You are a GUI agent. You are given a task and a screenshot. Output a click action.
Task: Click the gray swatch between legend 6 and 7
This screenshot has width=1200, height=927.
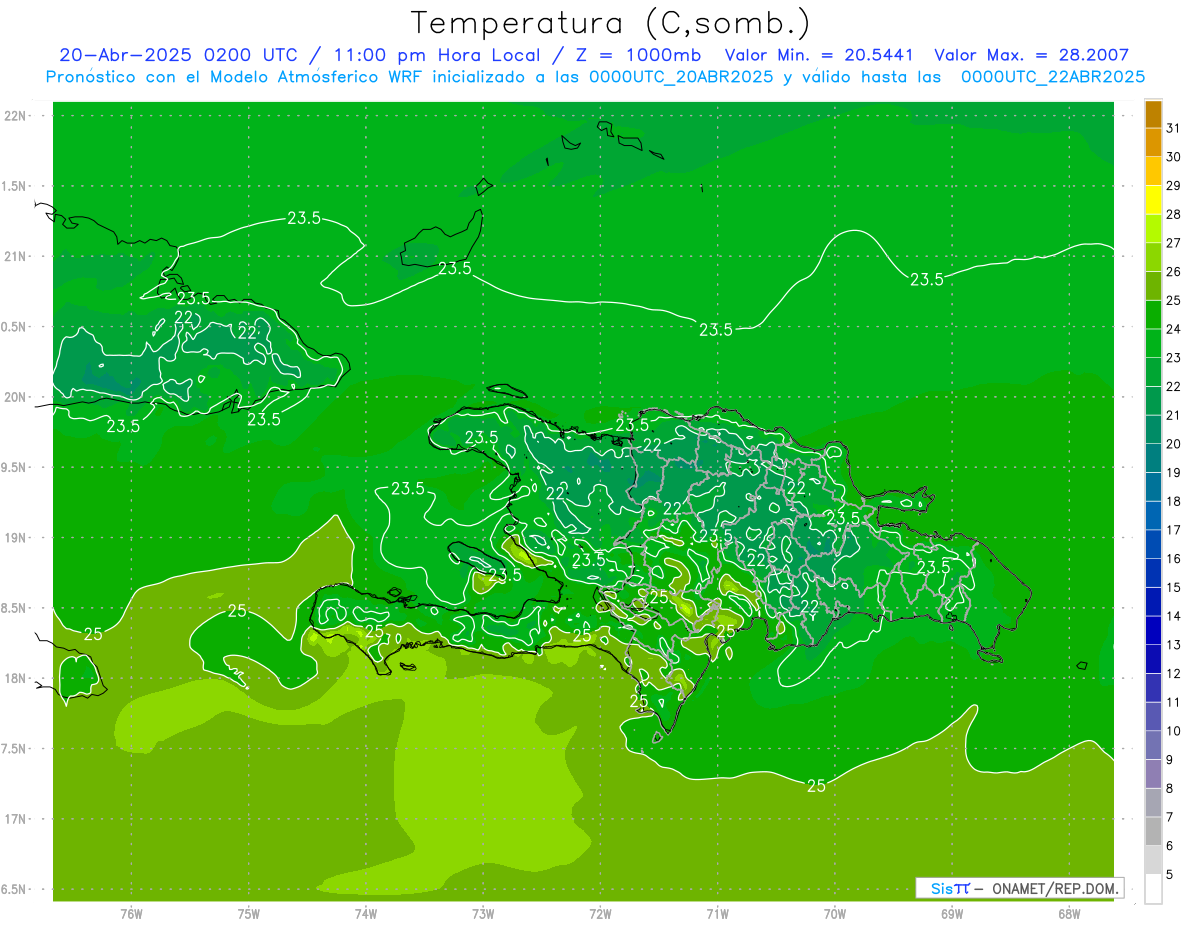(1153, 831)
